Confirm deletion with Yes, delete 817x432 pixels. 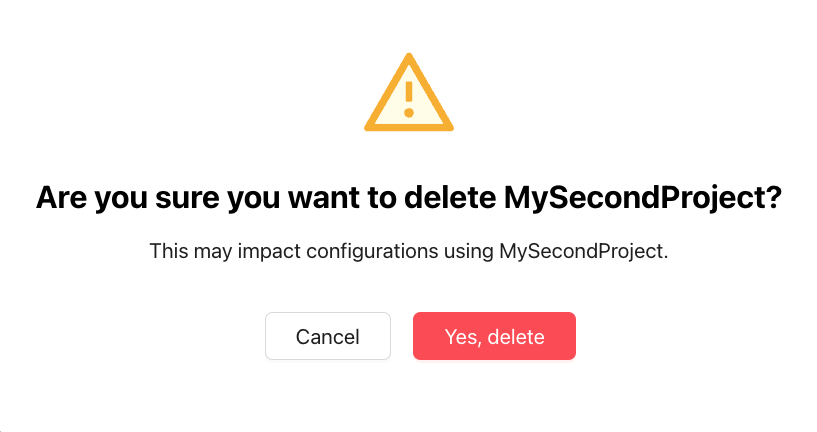[494, 336]
